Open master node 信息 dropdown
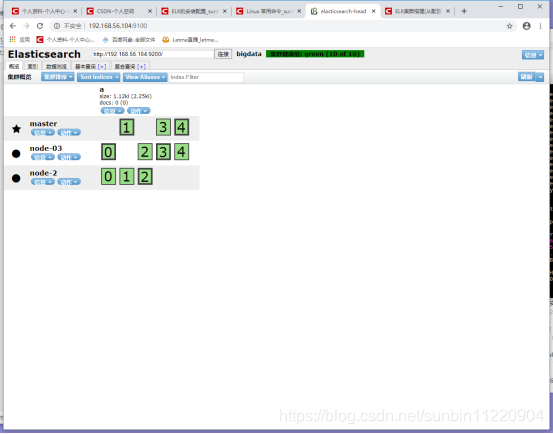553x434 pixels. pos(43,133)
